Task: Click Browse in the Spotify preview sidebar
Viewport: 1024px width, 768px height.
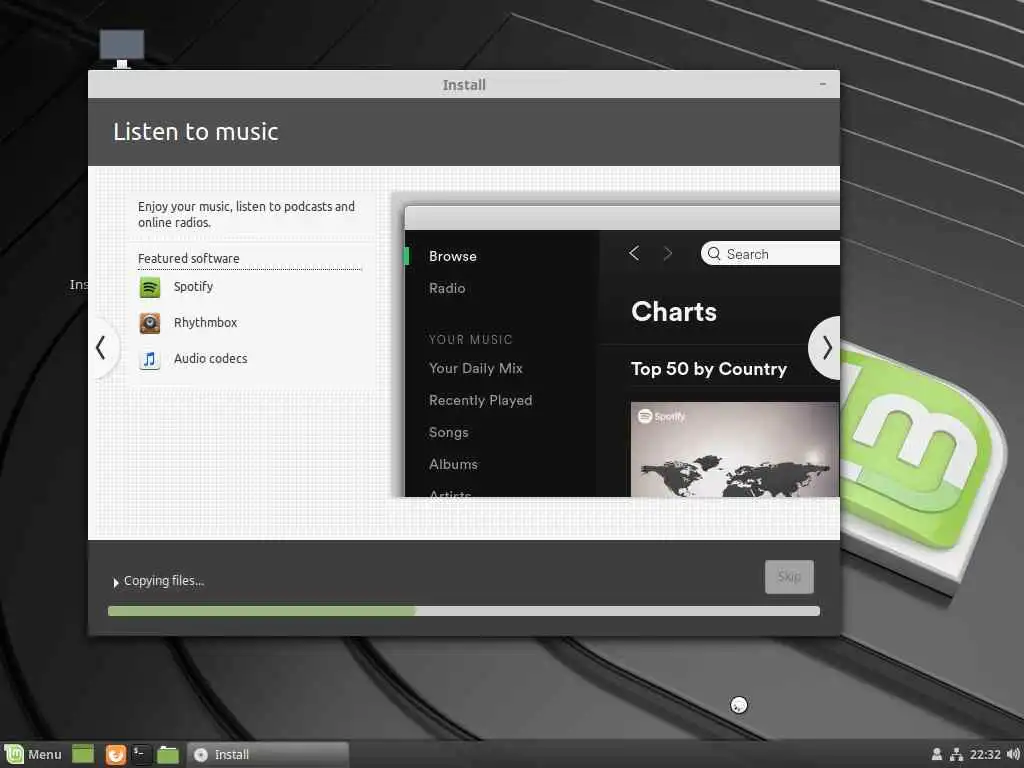Action: [x=453, y=257]
